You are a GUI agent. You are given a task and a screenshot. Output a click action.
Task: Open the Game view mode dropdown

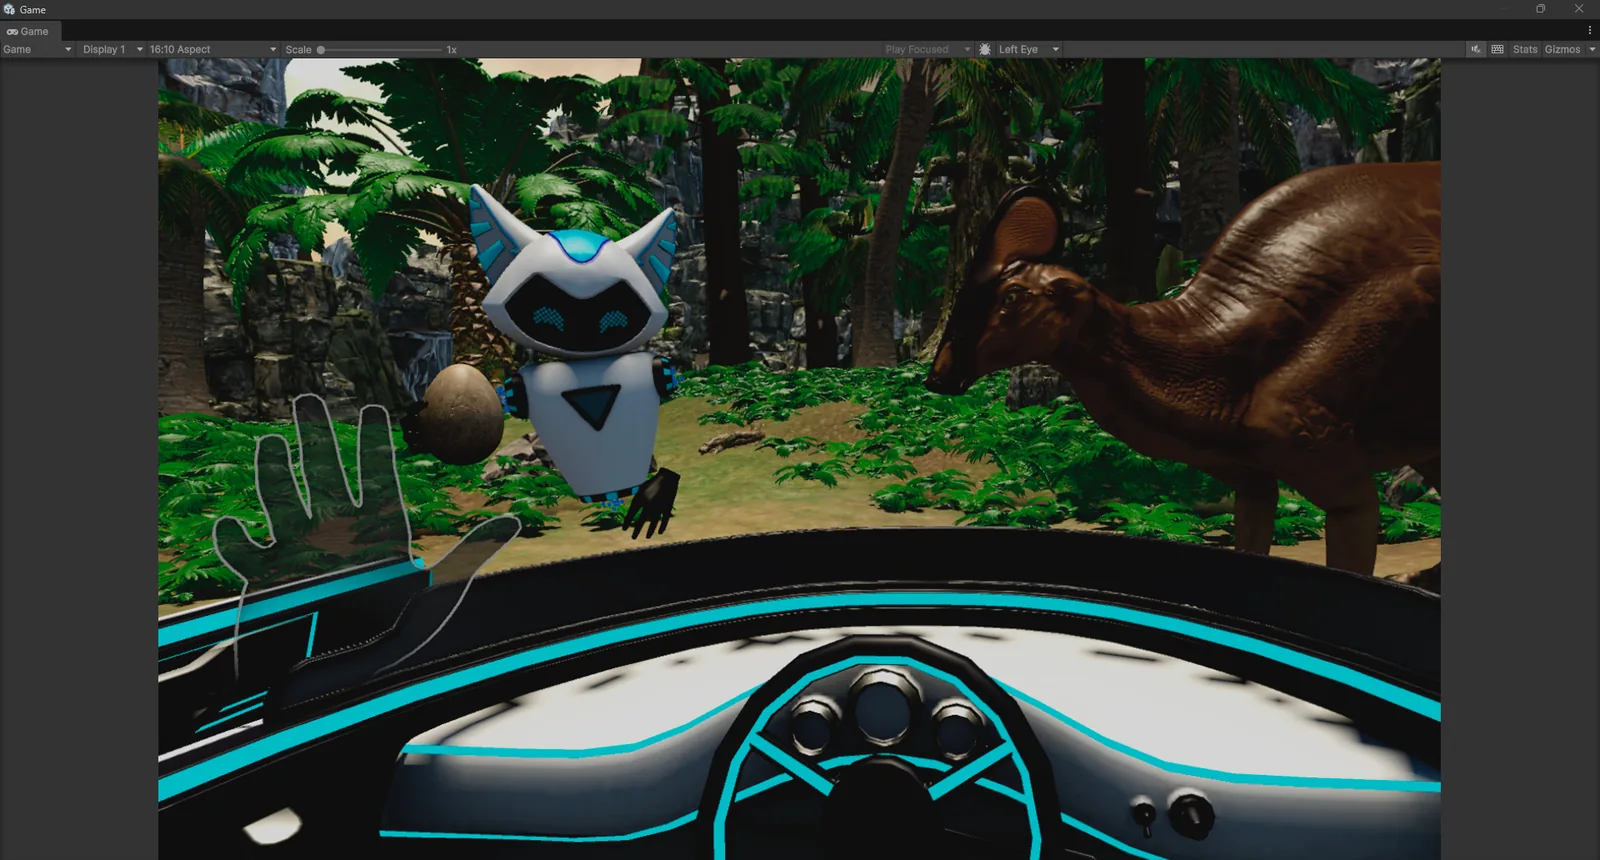tap(37, 49)
